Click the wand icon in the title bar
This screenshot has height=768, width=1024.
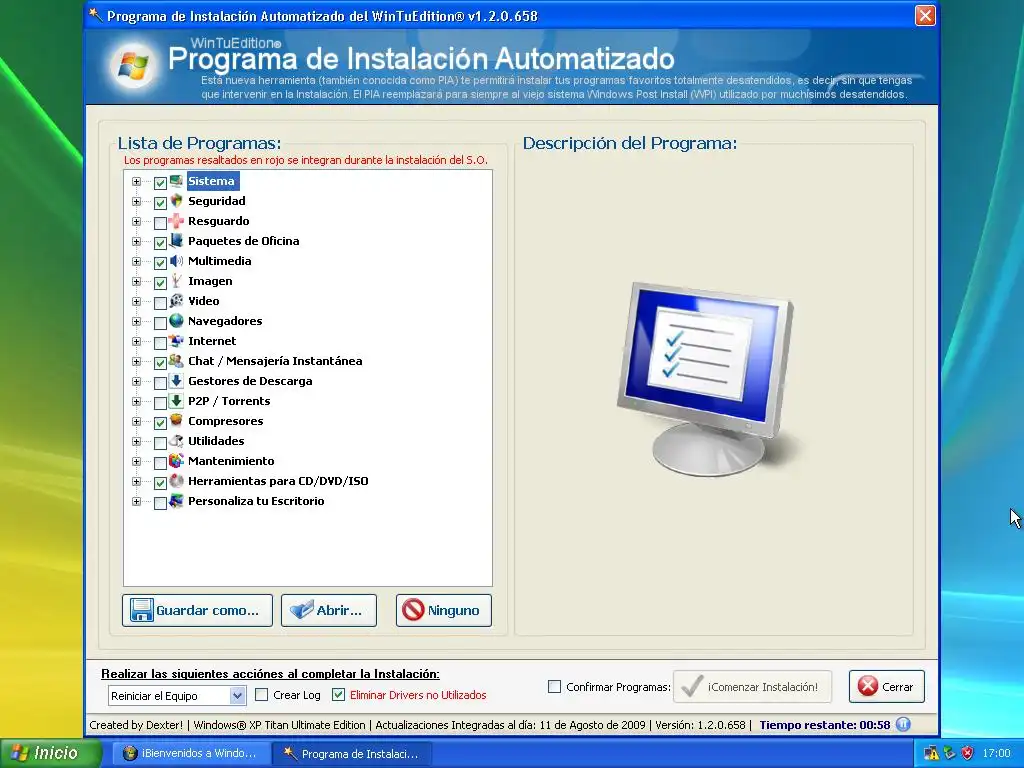tap(96, 15)
